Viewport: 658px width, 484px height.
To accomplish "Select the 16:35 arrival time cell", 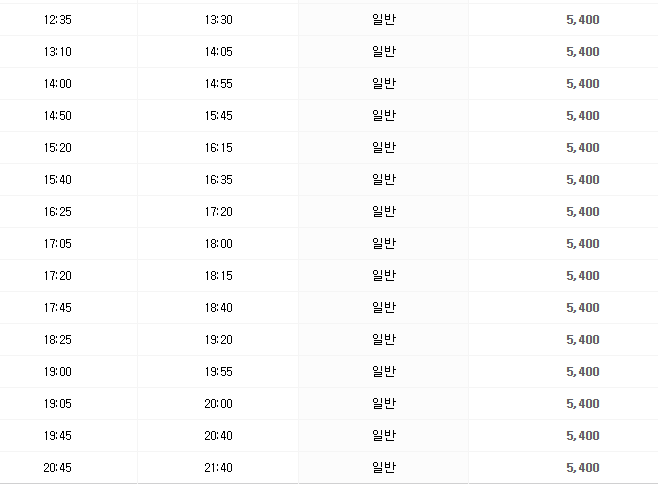I will (217, 179).
